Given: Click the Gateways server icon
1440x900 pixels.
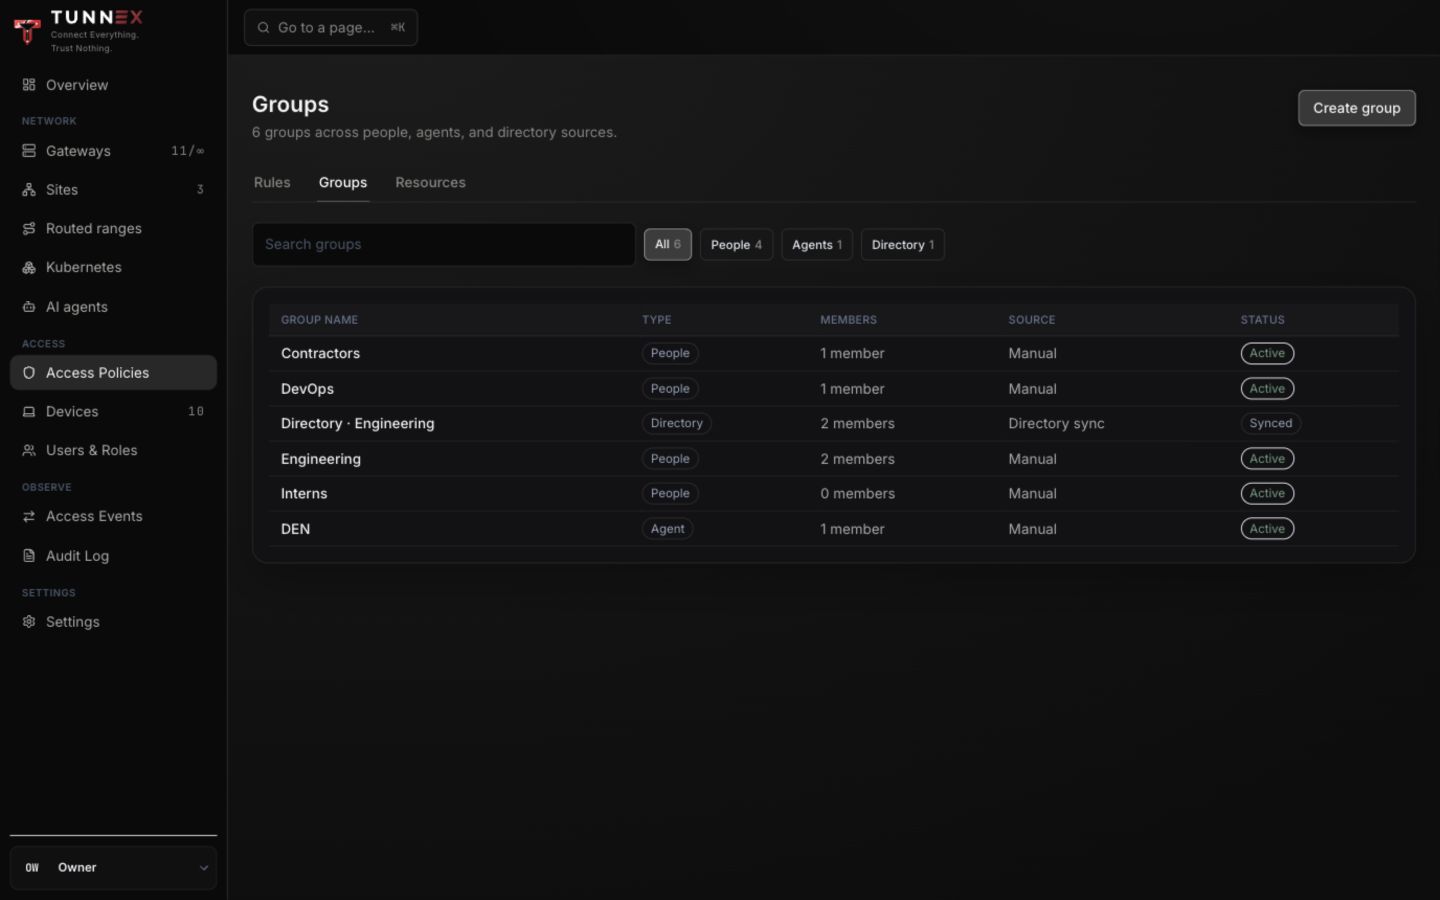Looking at the screenshot, I should [29, 151].
